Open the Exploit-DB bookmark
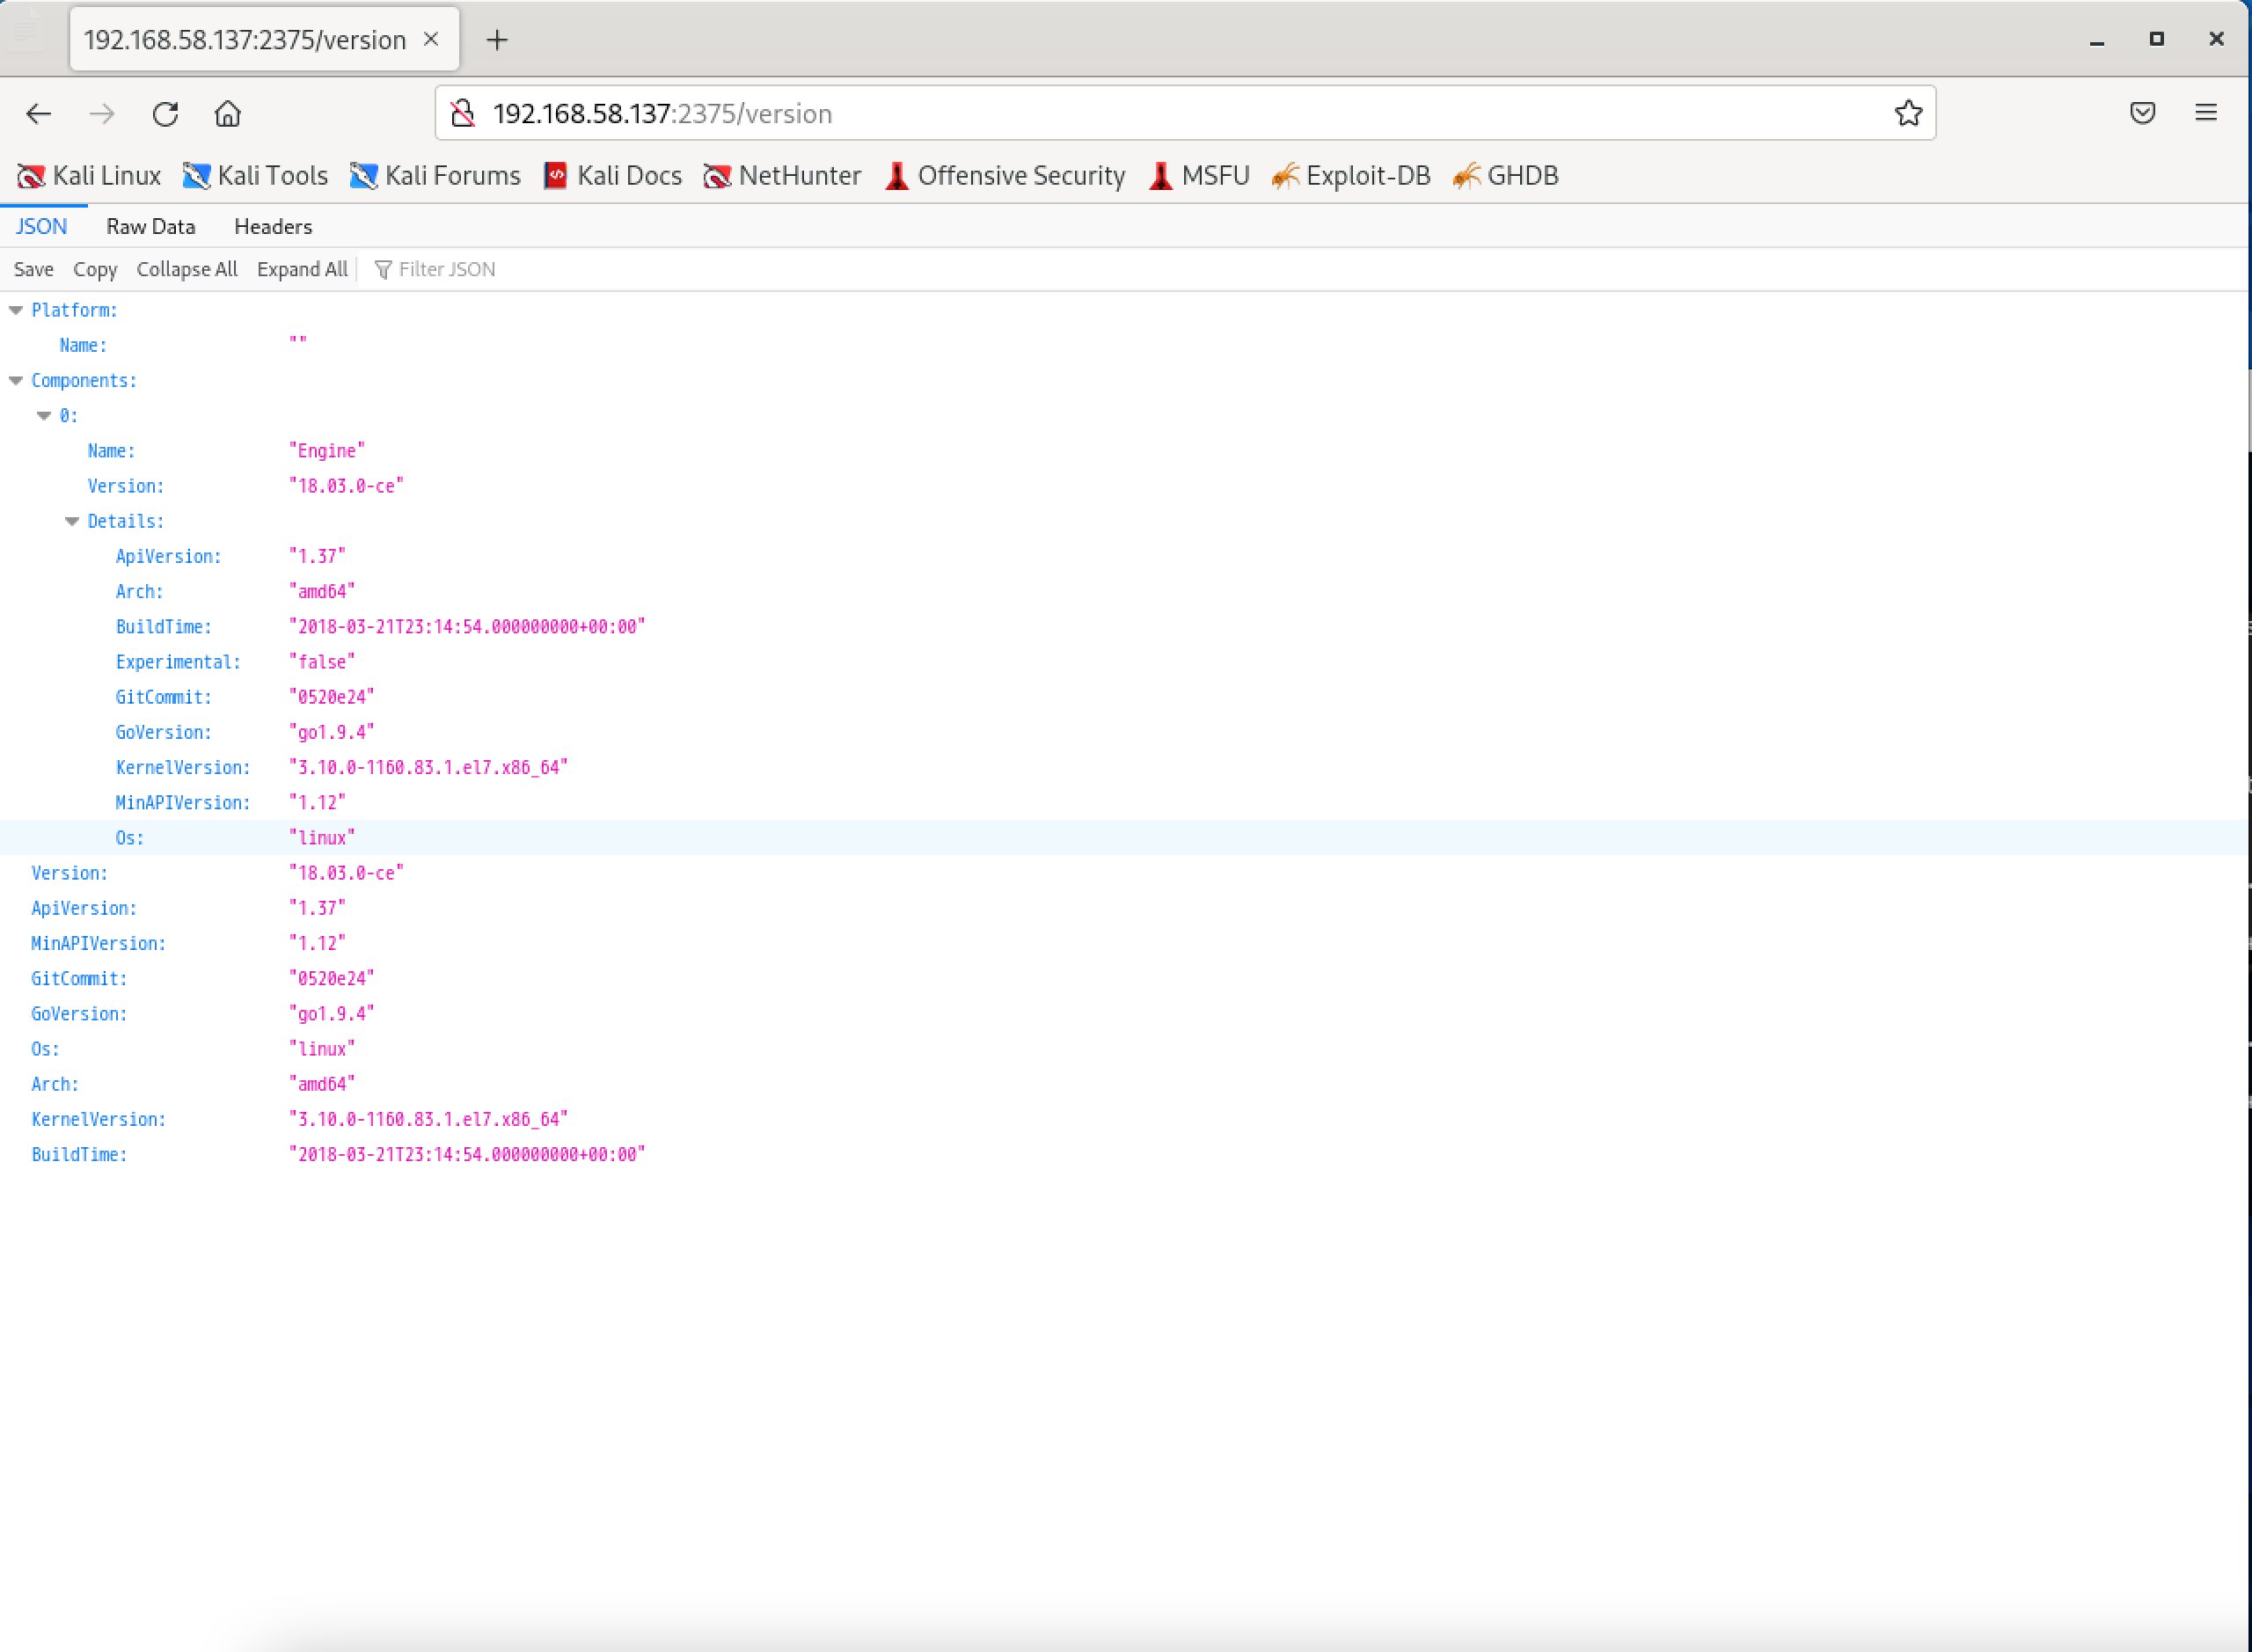2252x1652 pixels. tap(1351, 176)
